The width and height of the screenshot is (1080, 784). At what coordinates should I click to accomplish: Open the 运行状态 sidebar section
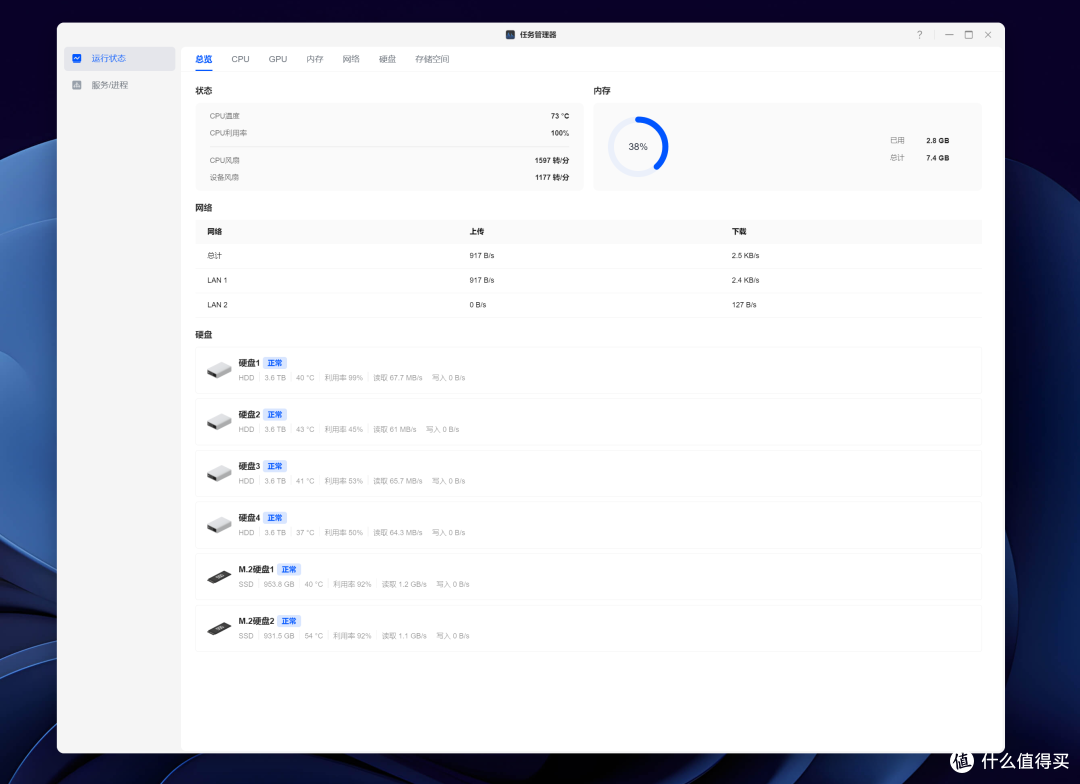[x=119, y=59]
